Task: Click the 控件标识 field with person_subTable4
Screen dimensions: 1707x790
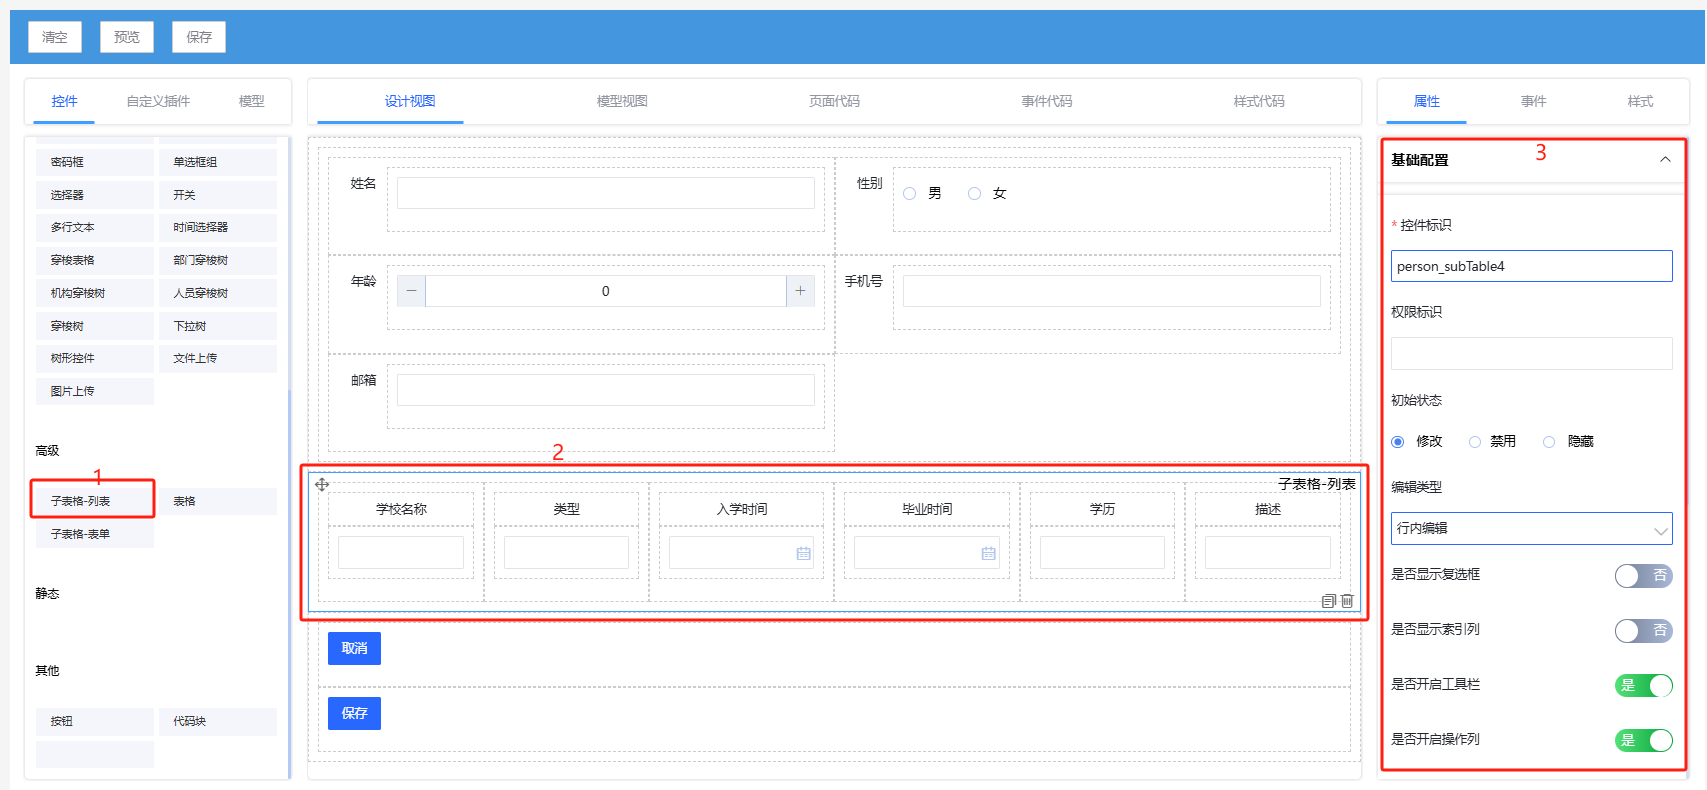Action: pyautogui.click(x=1531, y=266)
